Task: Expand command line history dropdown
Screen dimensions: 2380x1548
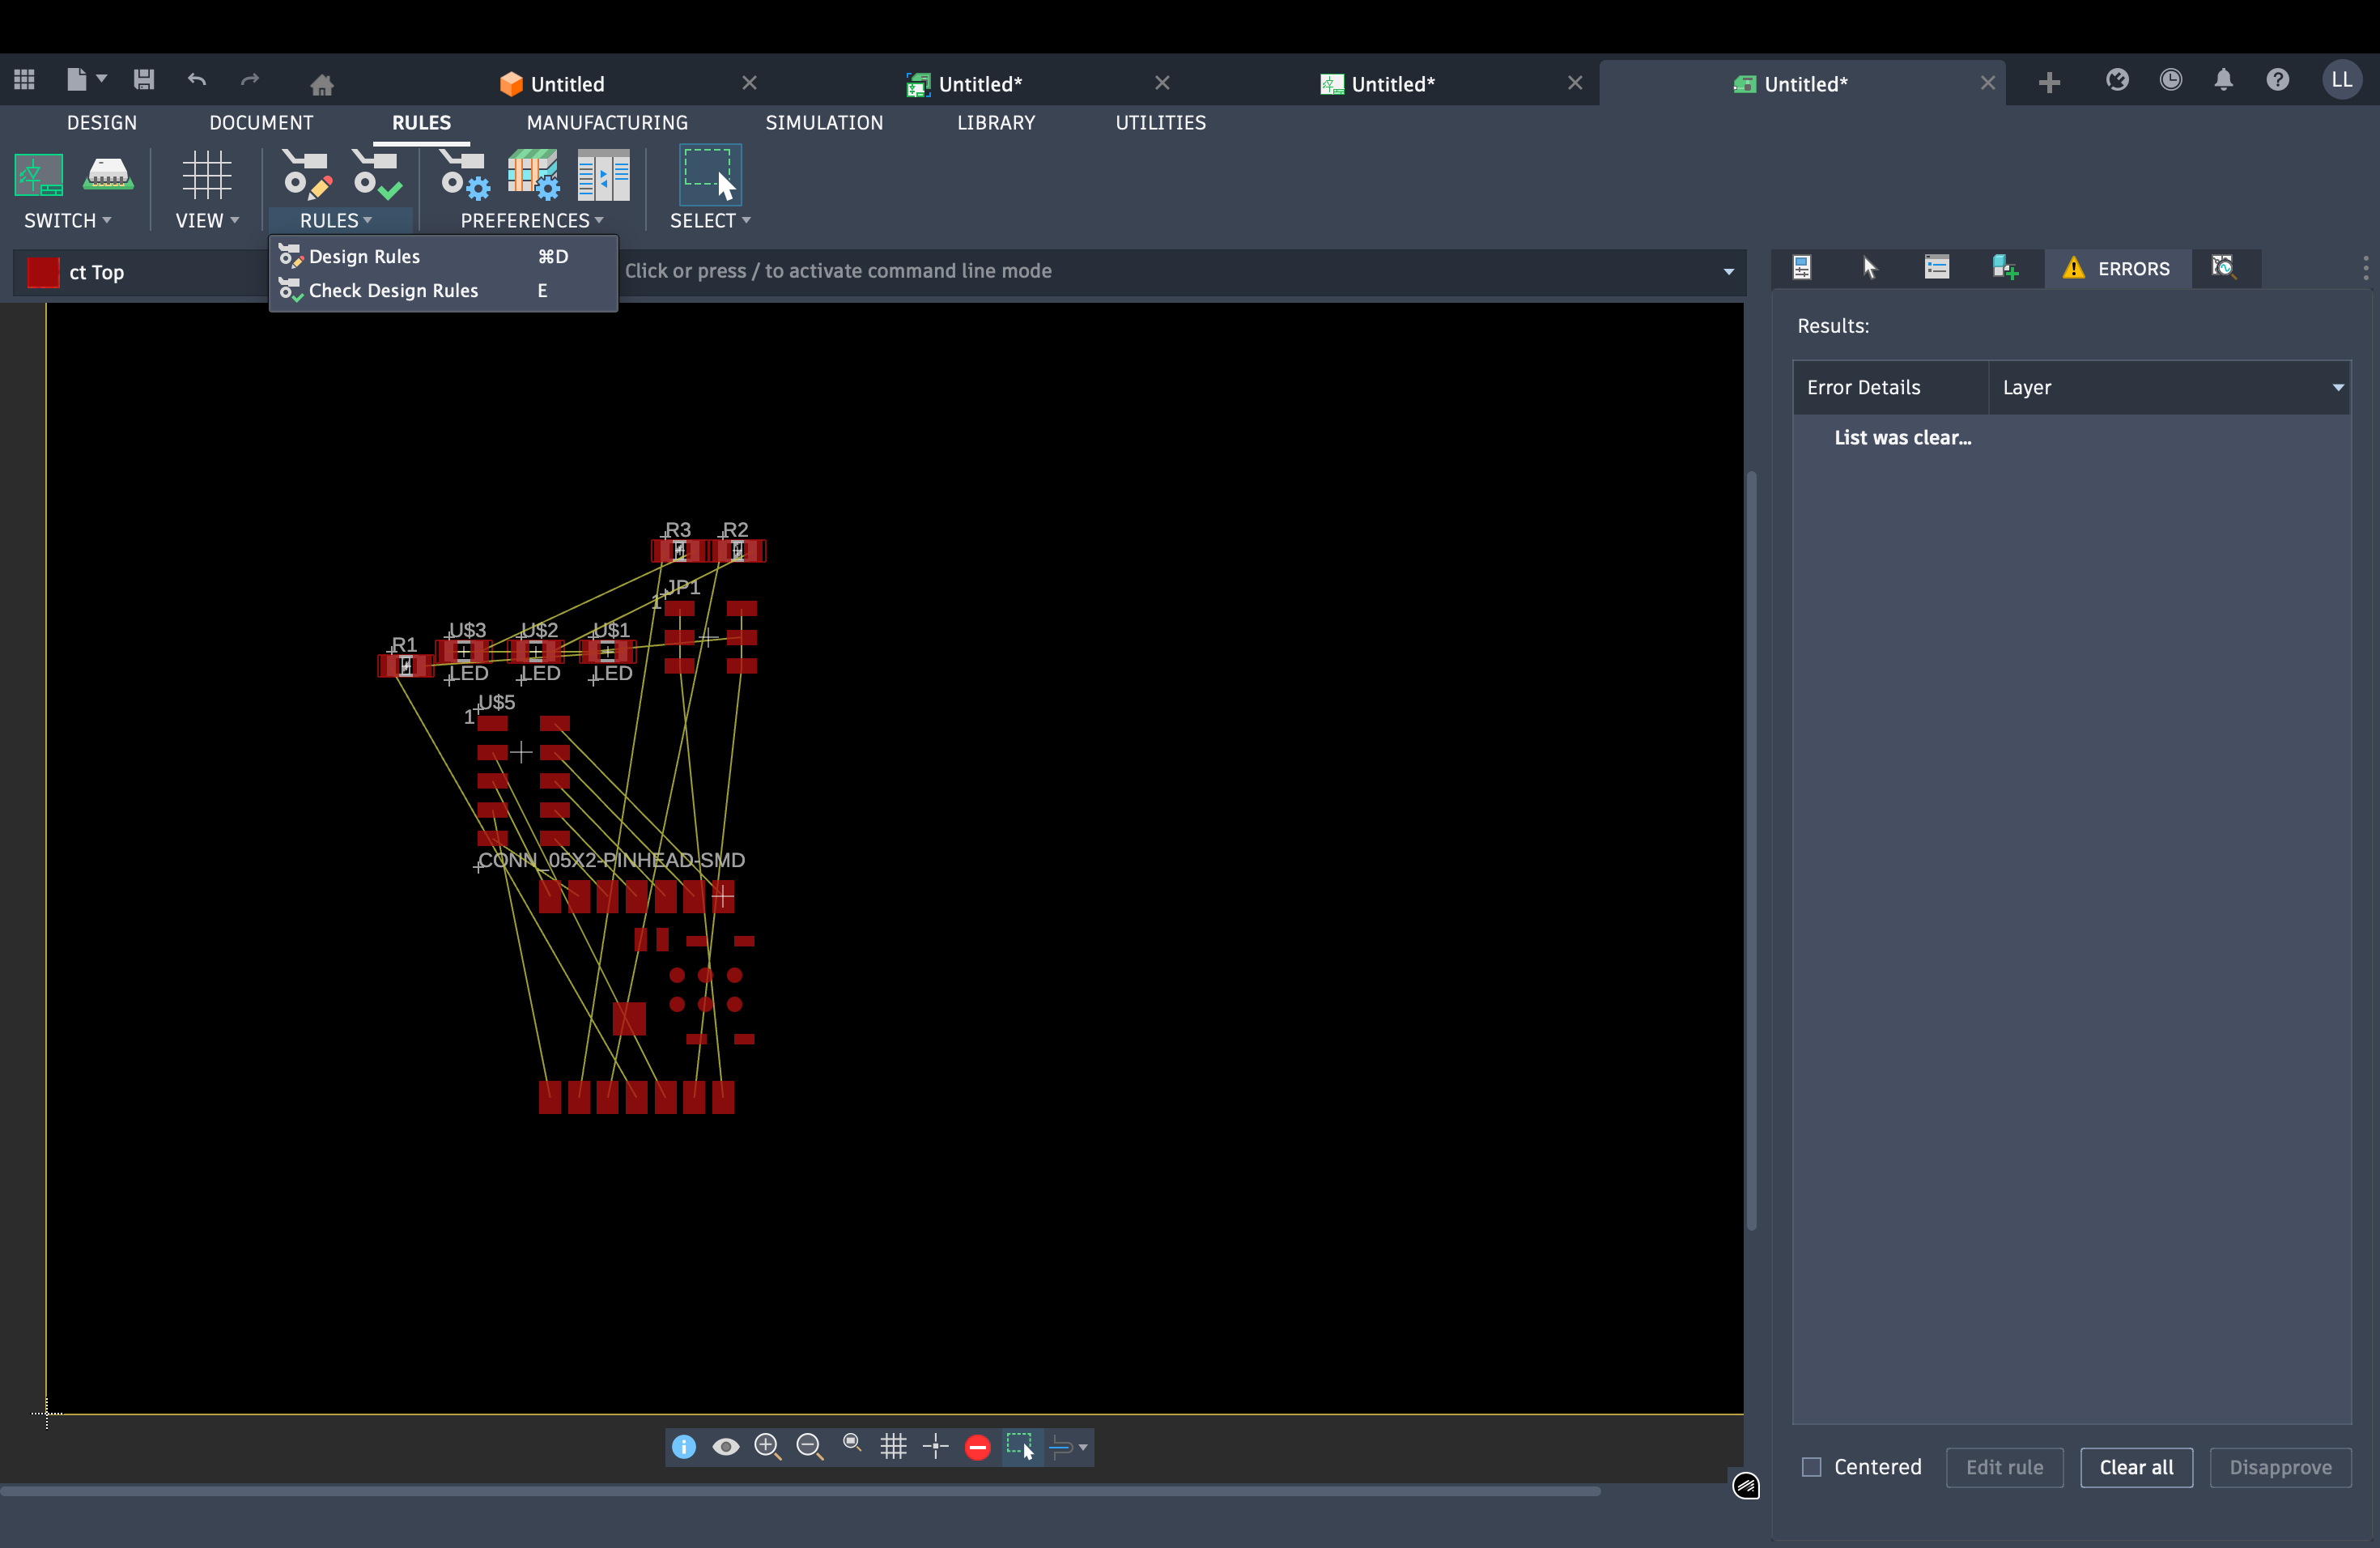Action: (x=1728, y=271)
